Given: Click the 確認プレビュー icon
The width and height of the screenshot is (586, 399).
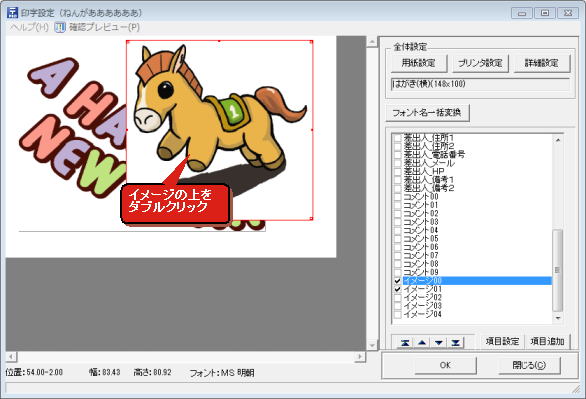Looking at the screenshot, I should point(60,27).
